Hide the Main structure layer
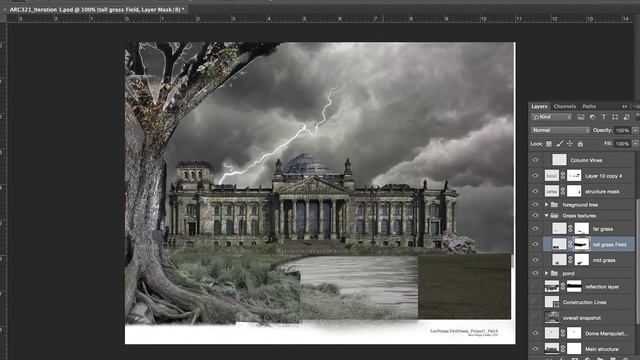Image resolution: width=640 pixels, height=360 pixels. (536, 349)
